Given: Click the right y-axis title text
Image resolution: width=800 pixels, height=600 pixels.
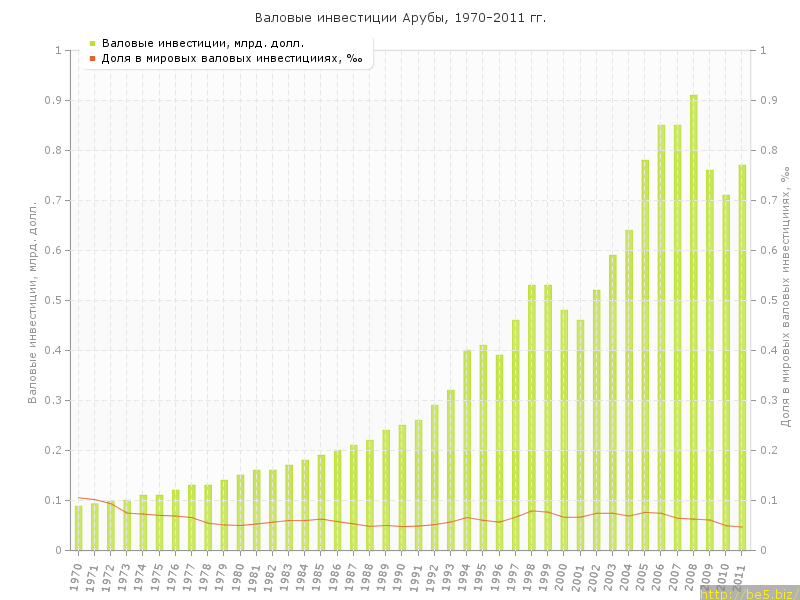Looking at the screenshot, I should pos(785,300).
